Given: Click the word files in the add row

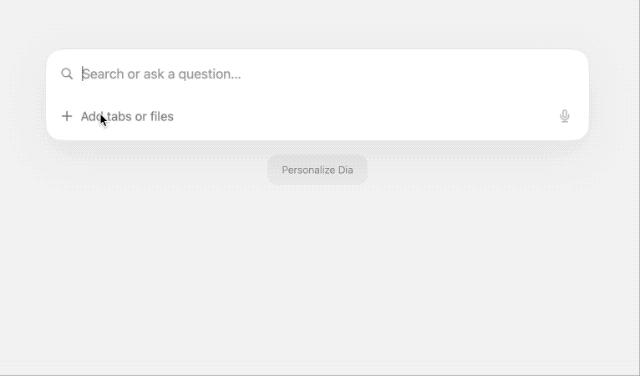Looking at the screenshot, I should coord(162,116).
